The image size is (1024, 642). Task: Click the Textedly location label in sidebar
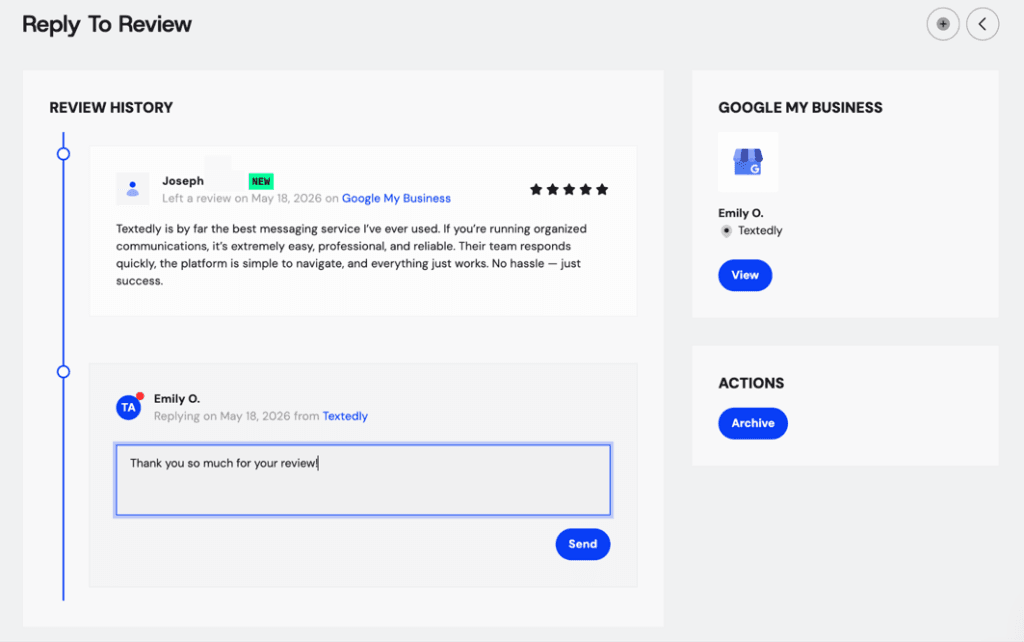pos(760,231)
